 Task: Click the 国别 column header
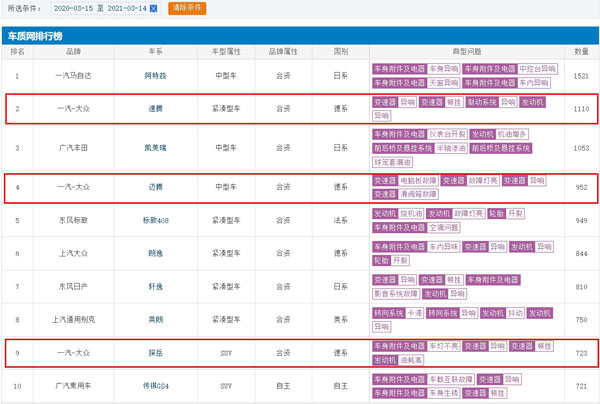pyautogui.click(x=341, y=52)
